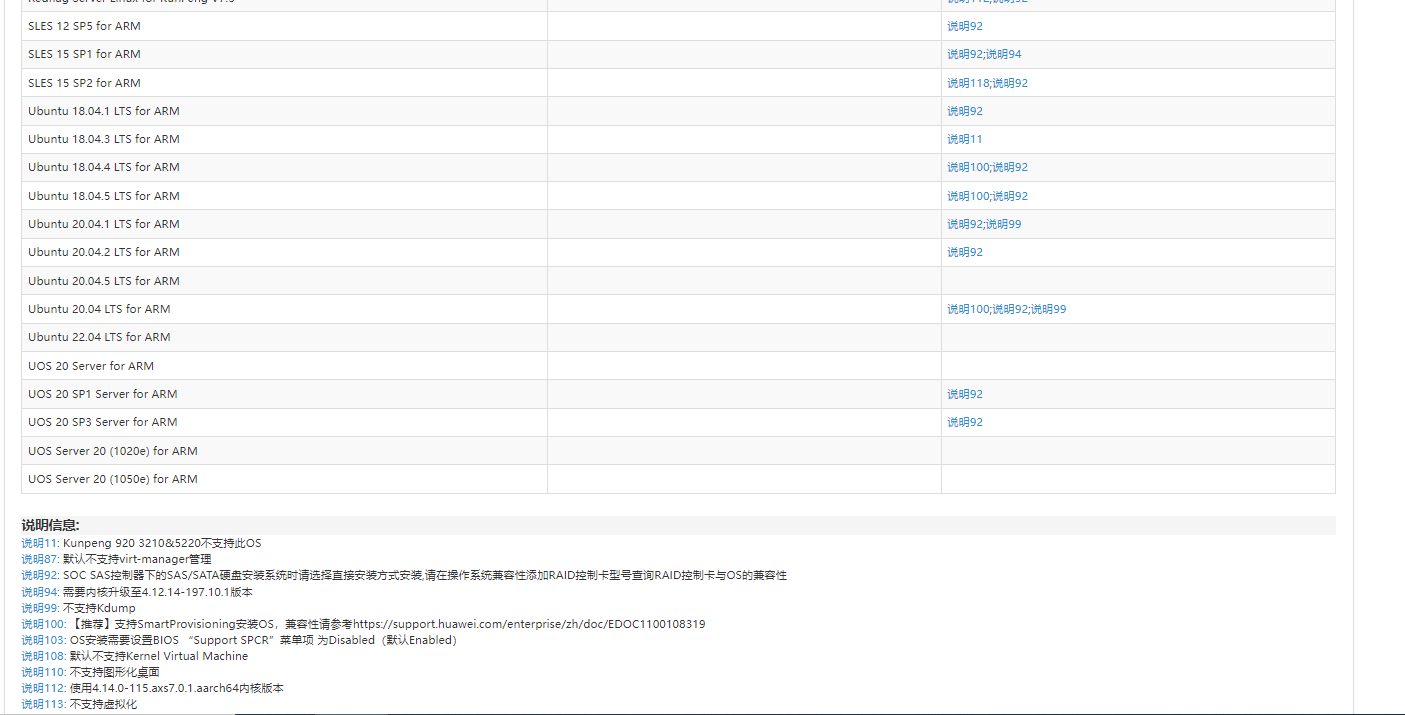Image resolution: width=1405 pixels, height=715 pixels.
Task: Click the UOS 20 SP1 Server for ARM cell
Action: pyautogui.click(x=284, y=394)
